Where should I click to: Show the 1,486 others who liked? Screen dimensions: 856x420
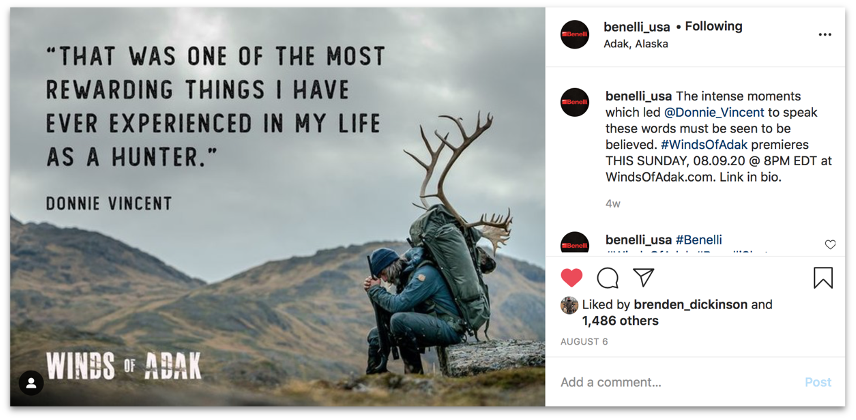pos(620,321)
